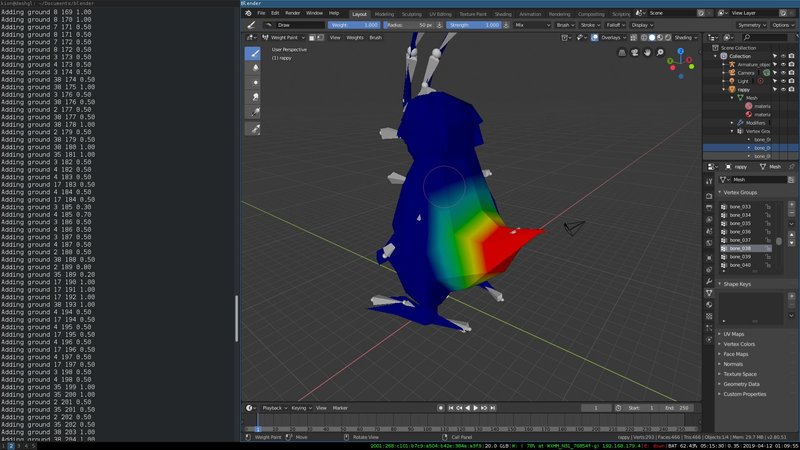Click the blue Z axis on gizmo

(x=681, y=51)
